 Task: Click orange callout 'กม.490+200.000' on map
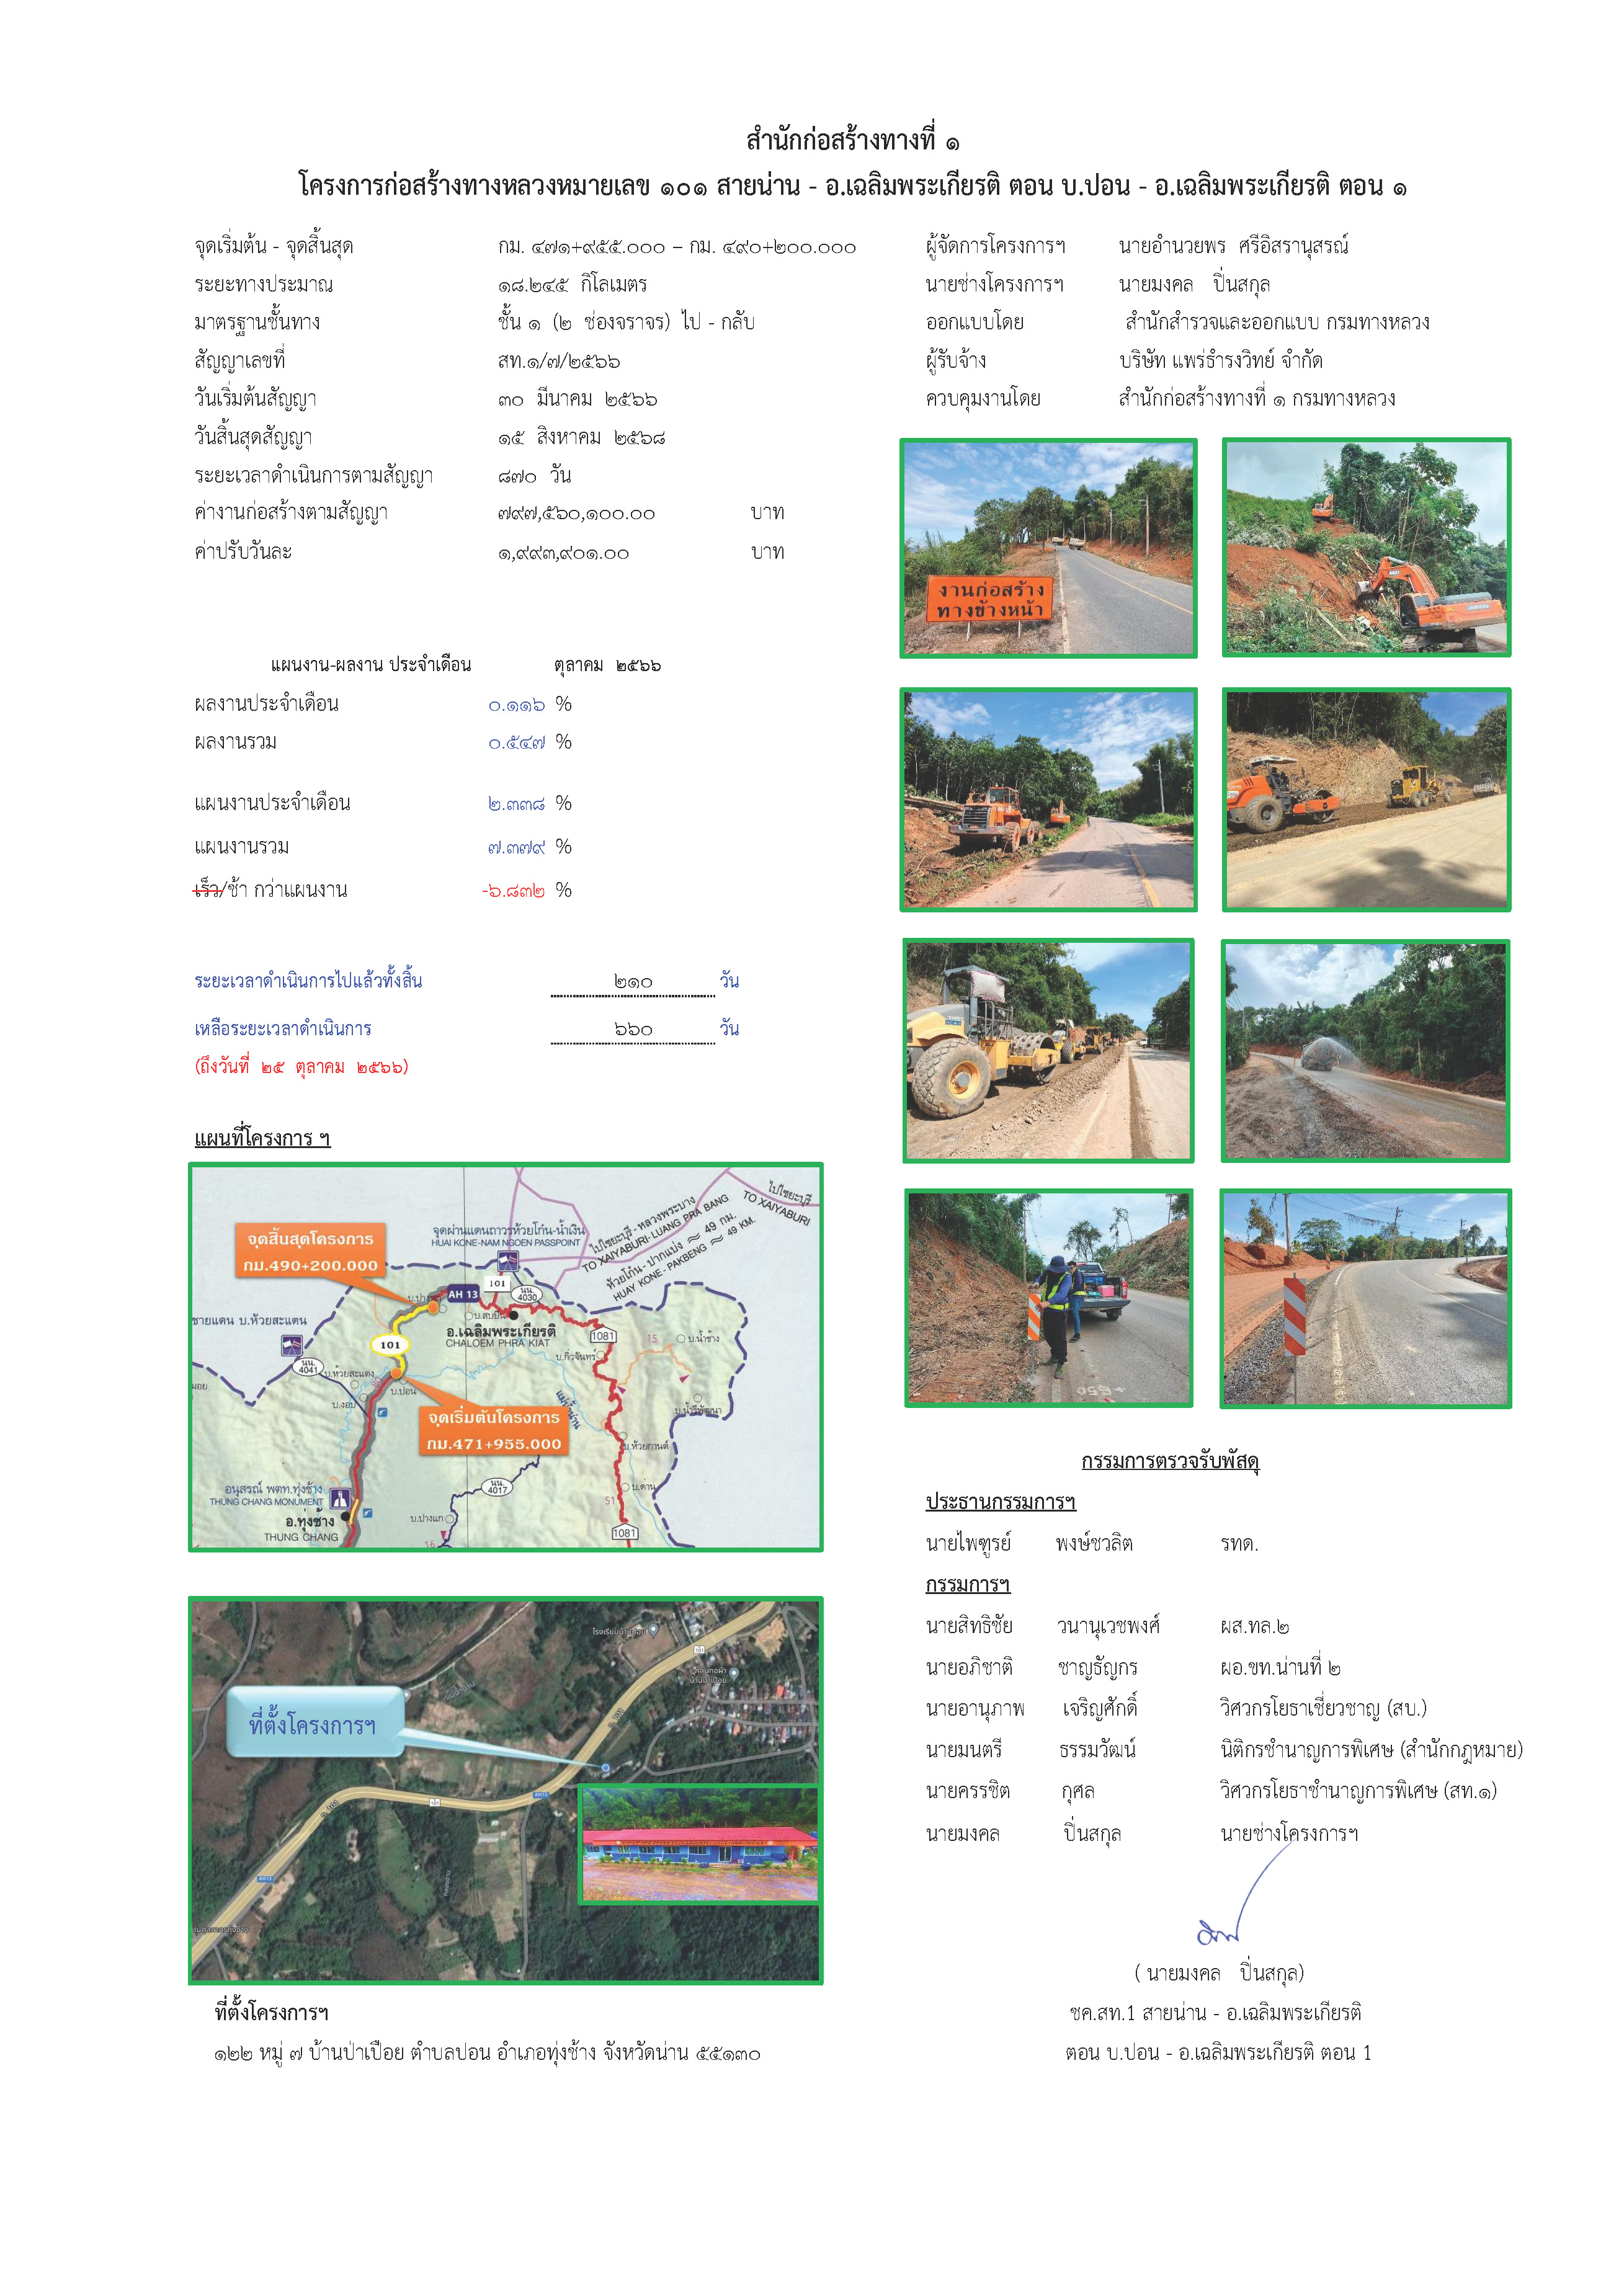point(310,1252)
